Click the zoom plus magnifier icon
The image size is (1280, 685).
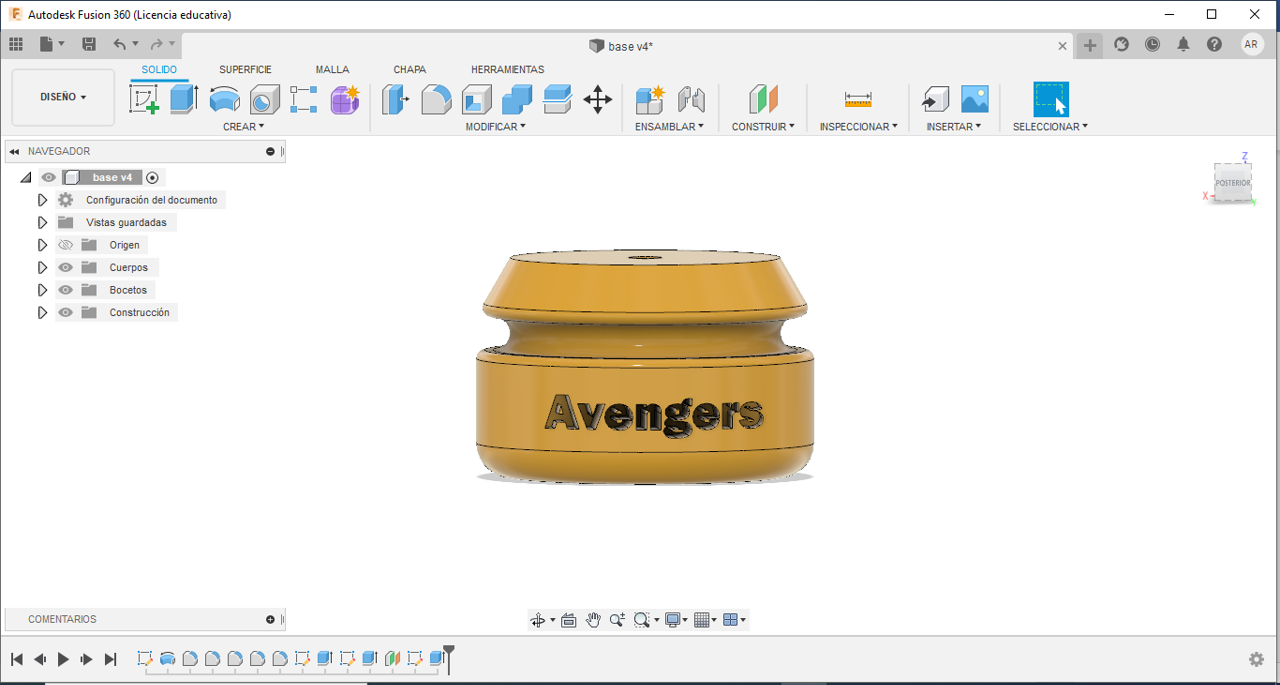617,620
